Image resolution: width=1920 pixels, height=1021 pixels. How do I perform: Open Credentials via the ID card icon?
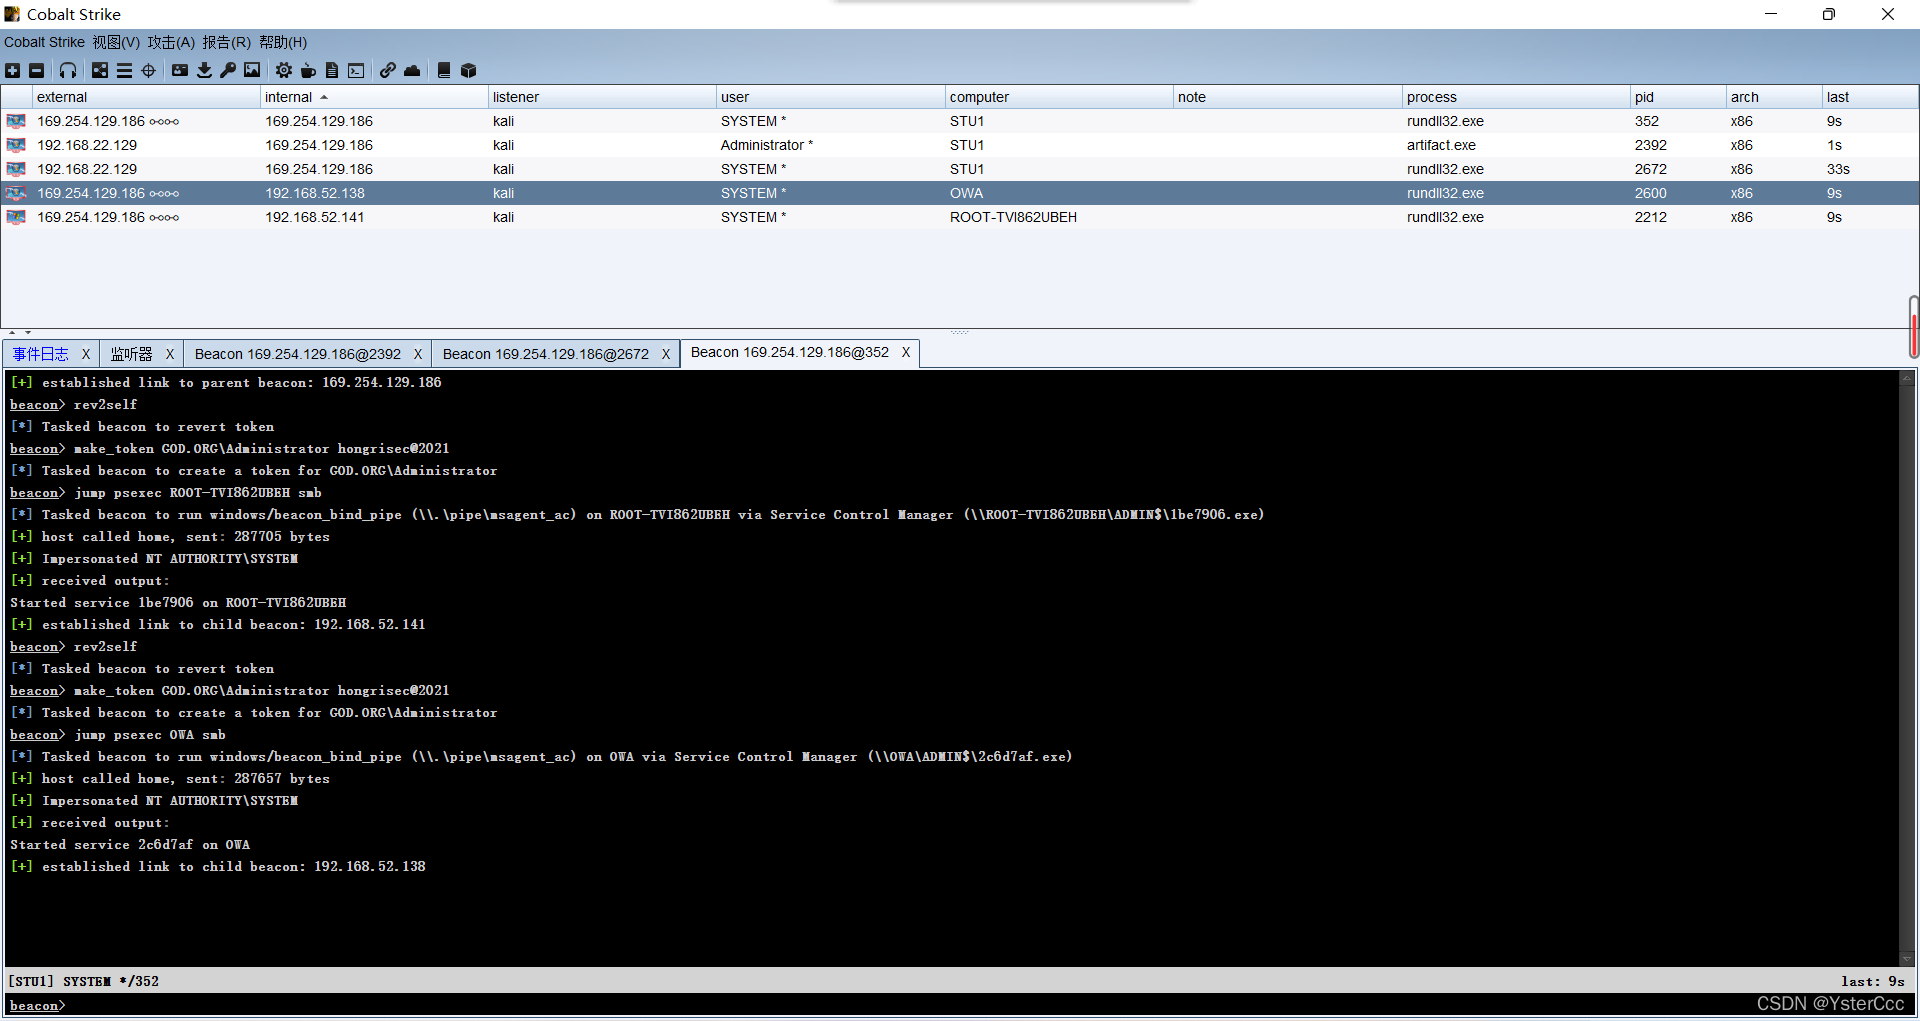180,70
